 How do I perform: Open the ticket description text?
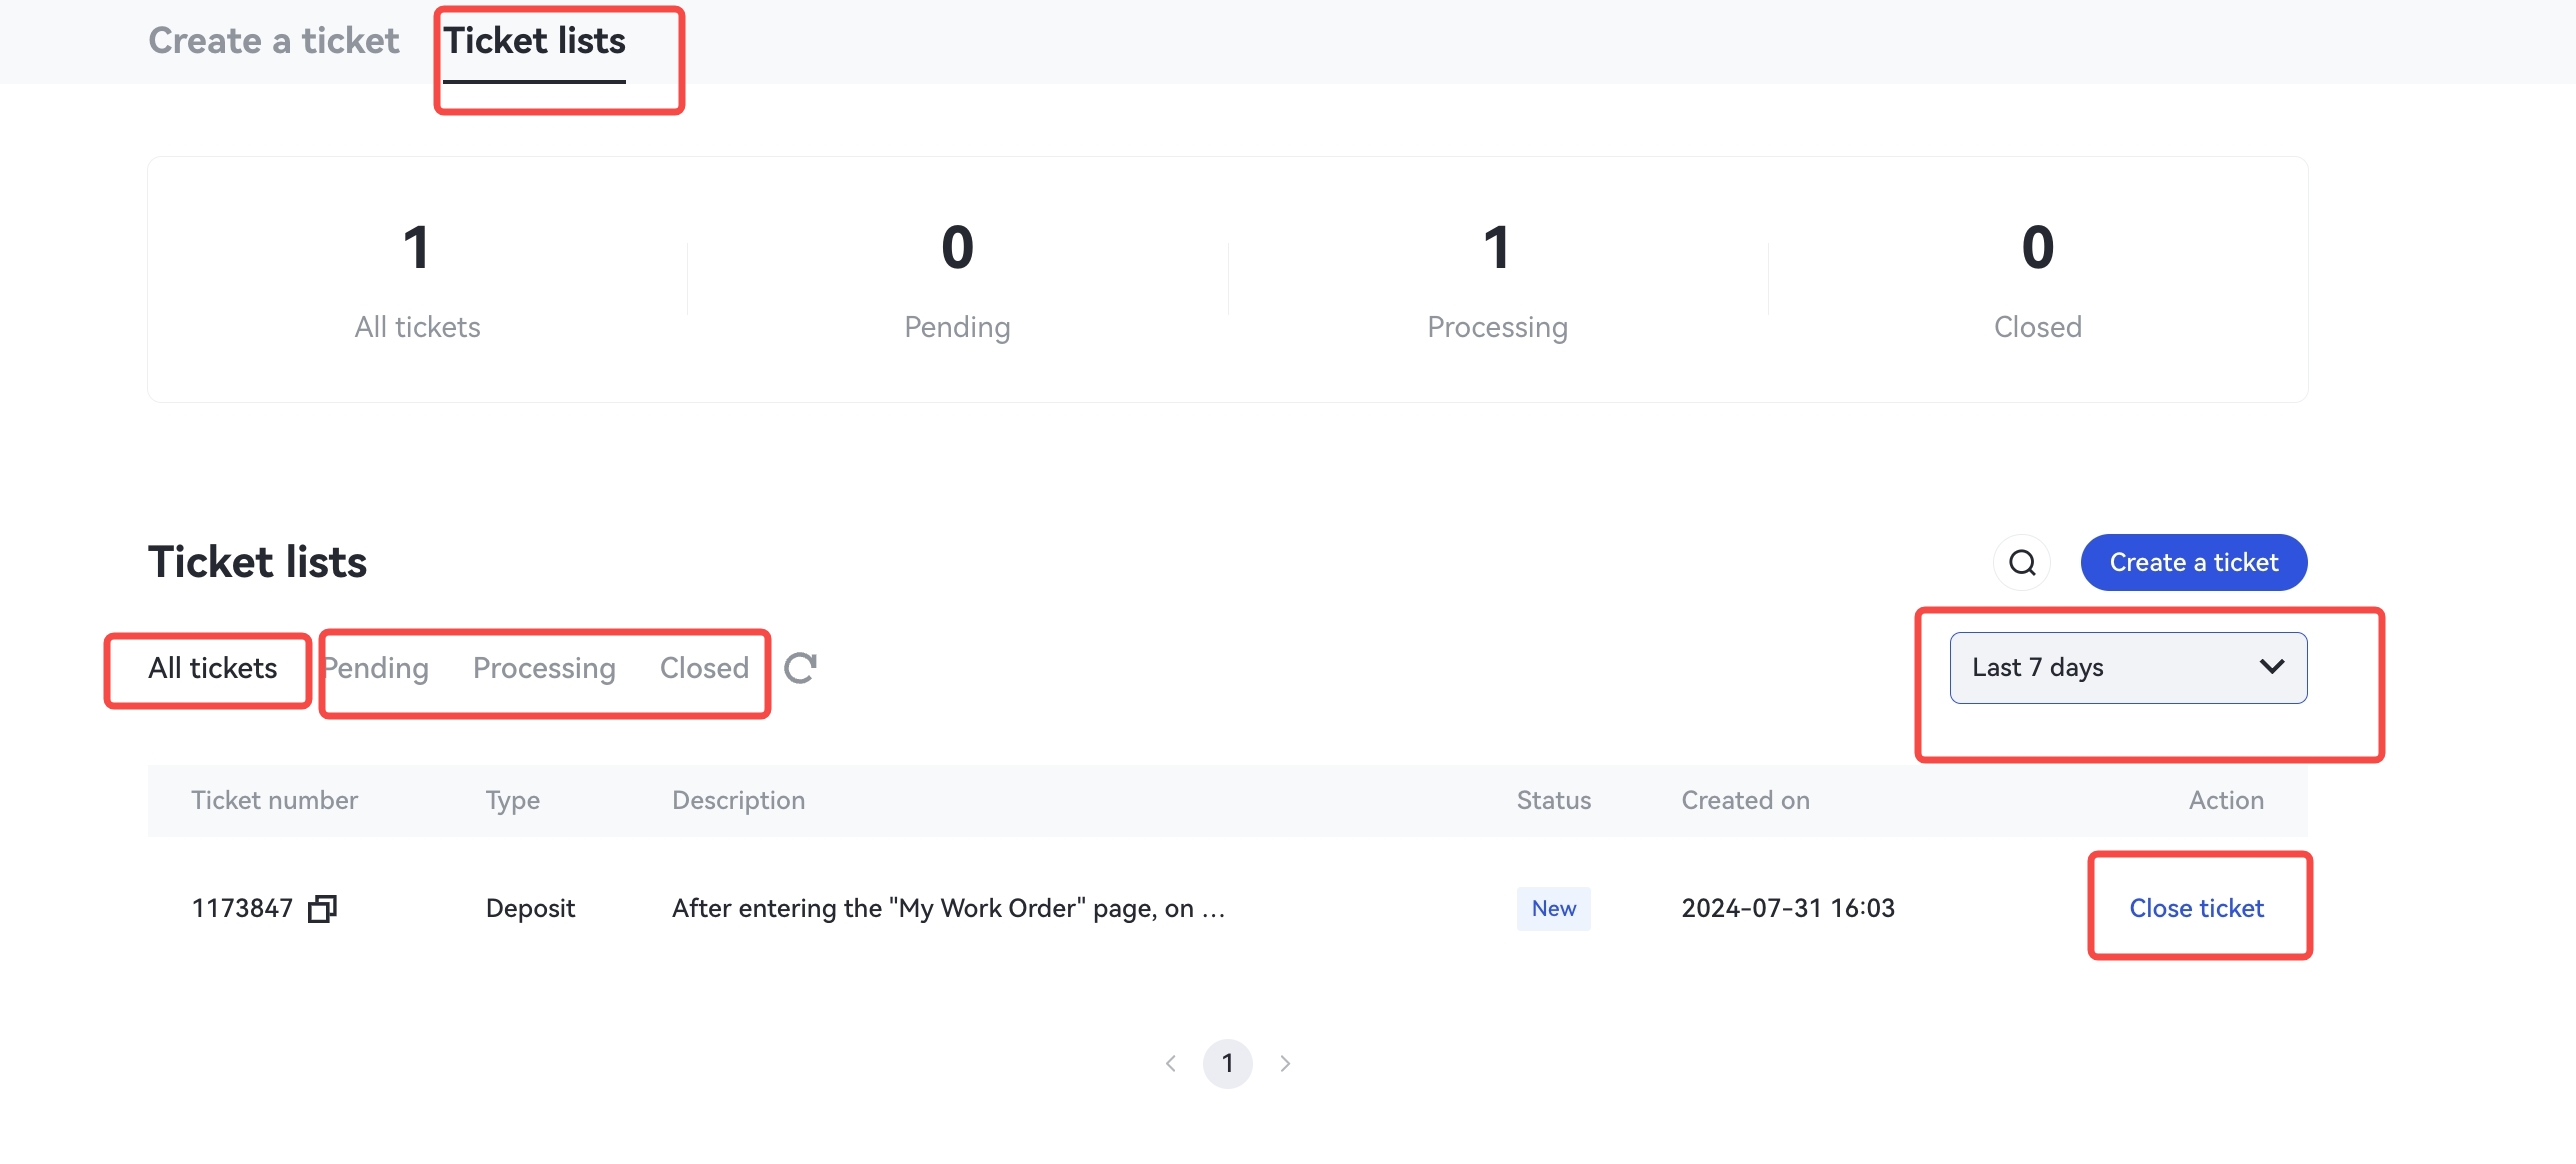(x=947, y=908)
